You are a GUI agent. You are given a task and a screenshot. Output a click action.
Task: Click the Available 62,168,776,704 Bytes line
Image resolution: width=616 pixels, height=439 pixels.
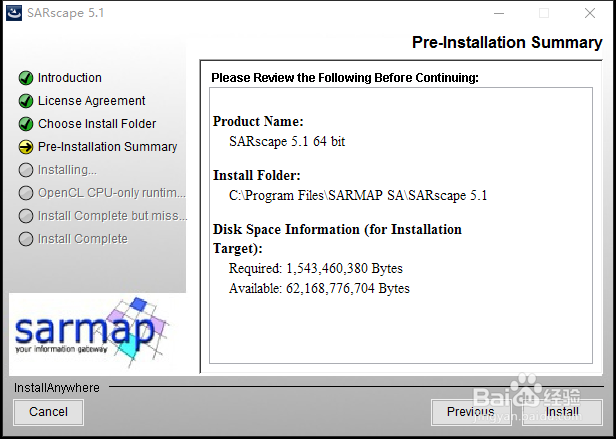[319, 288]
